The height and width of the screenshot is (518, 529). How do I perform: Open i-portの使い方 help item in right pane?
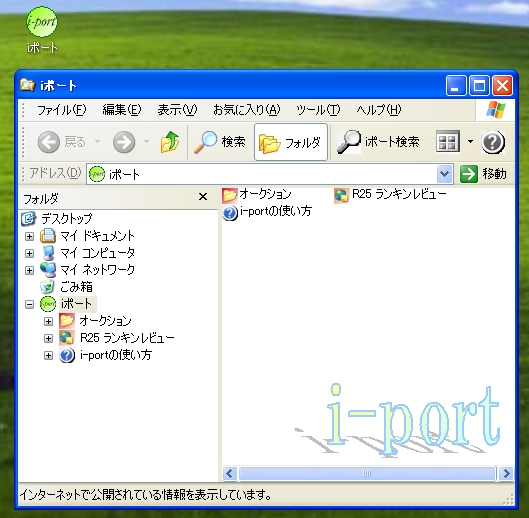267,212
